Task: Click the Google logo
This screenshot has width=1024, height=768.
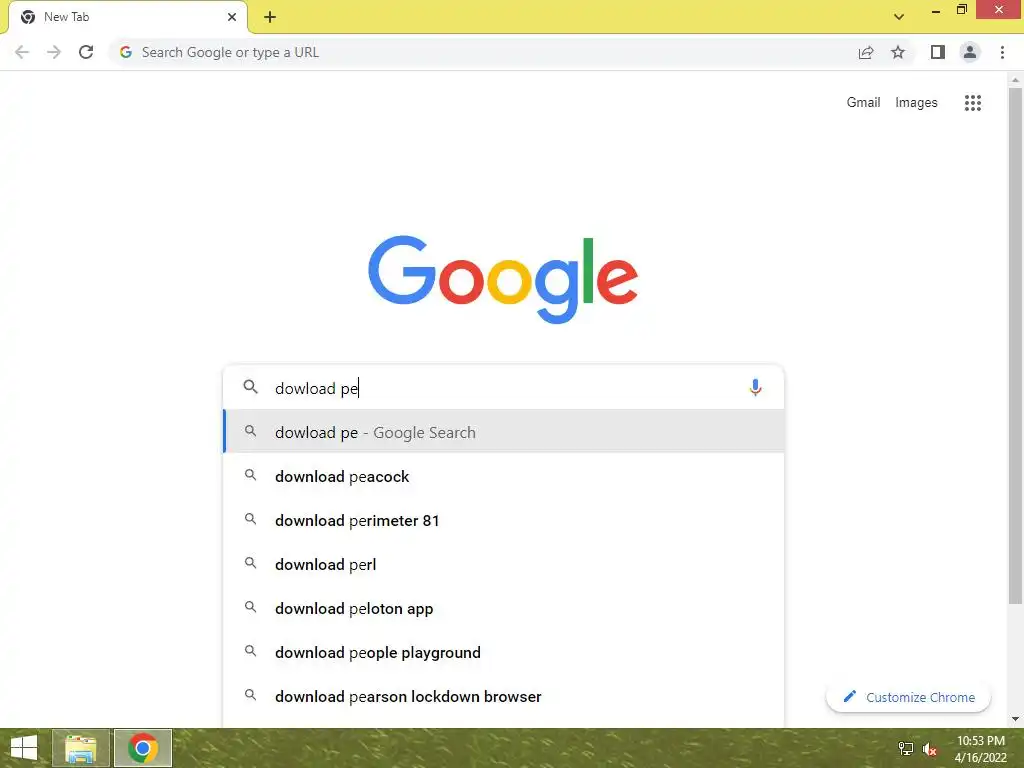Action: click(503, 280)
